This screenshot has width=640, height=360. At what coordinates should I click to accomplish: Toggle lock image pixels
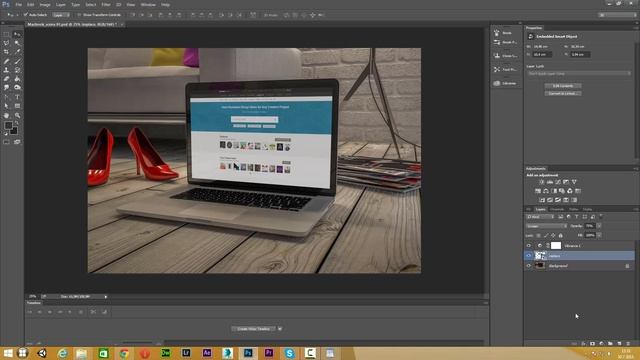pos(546,236)
